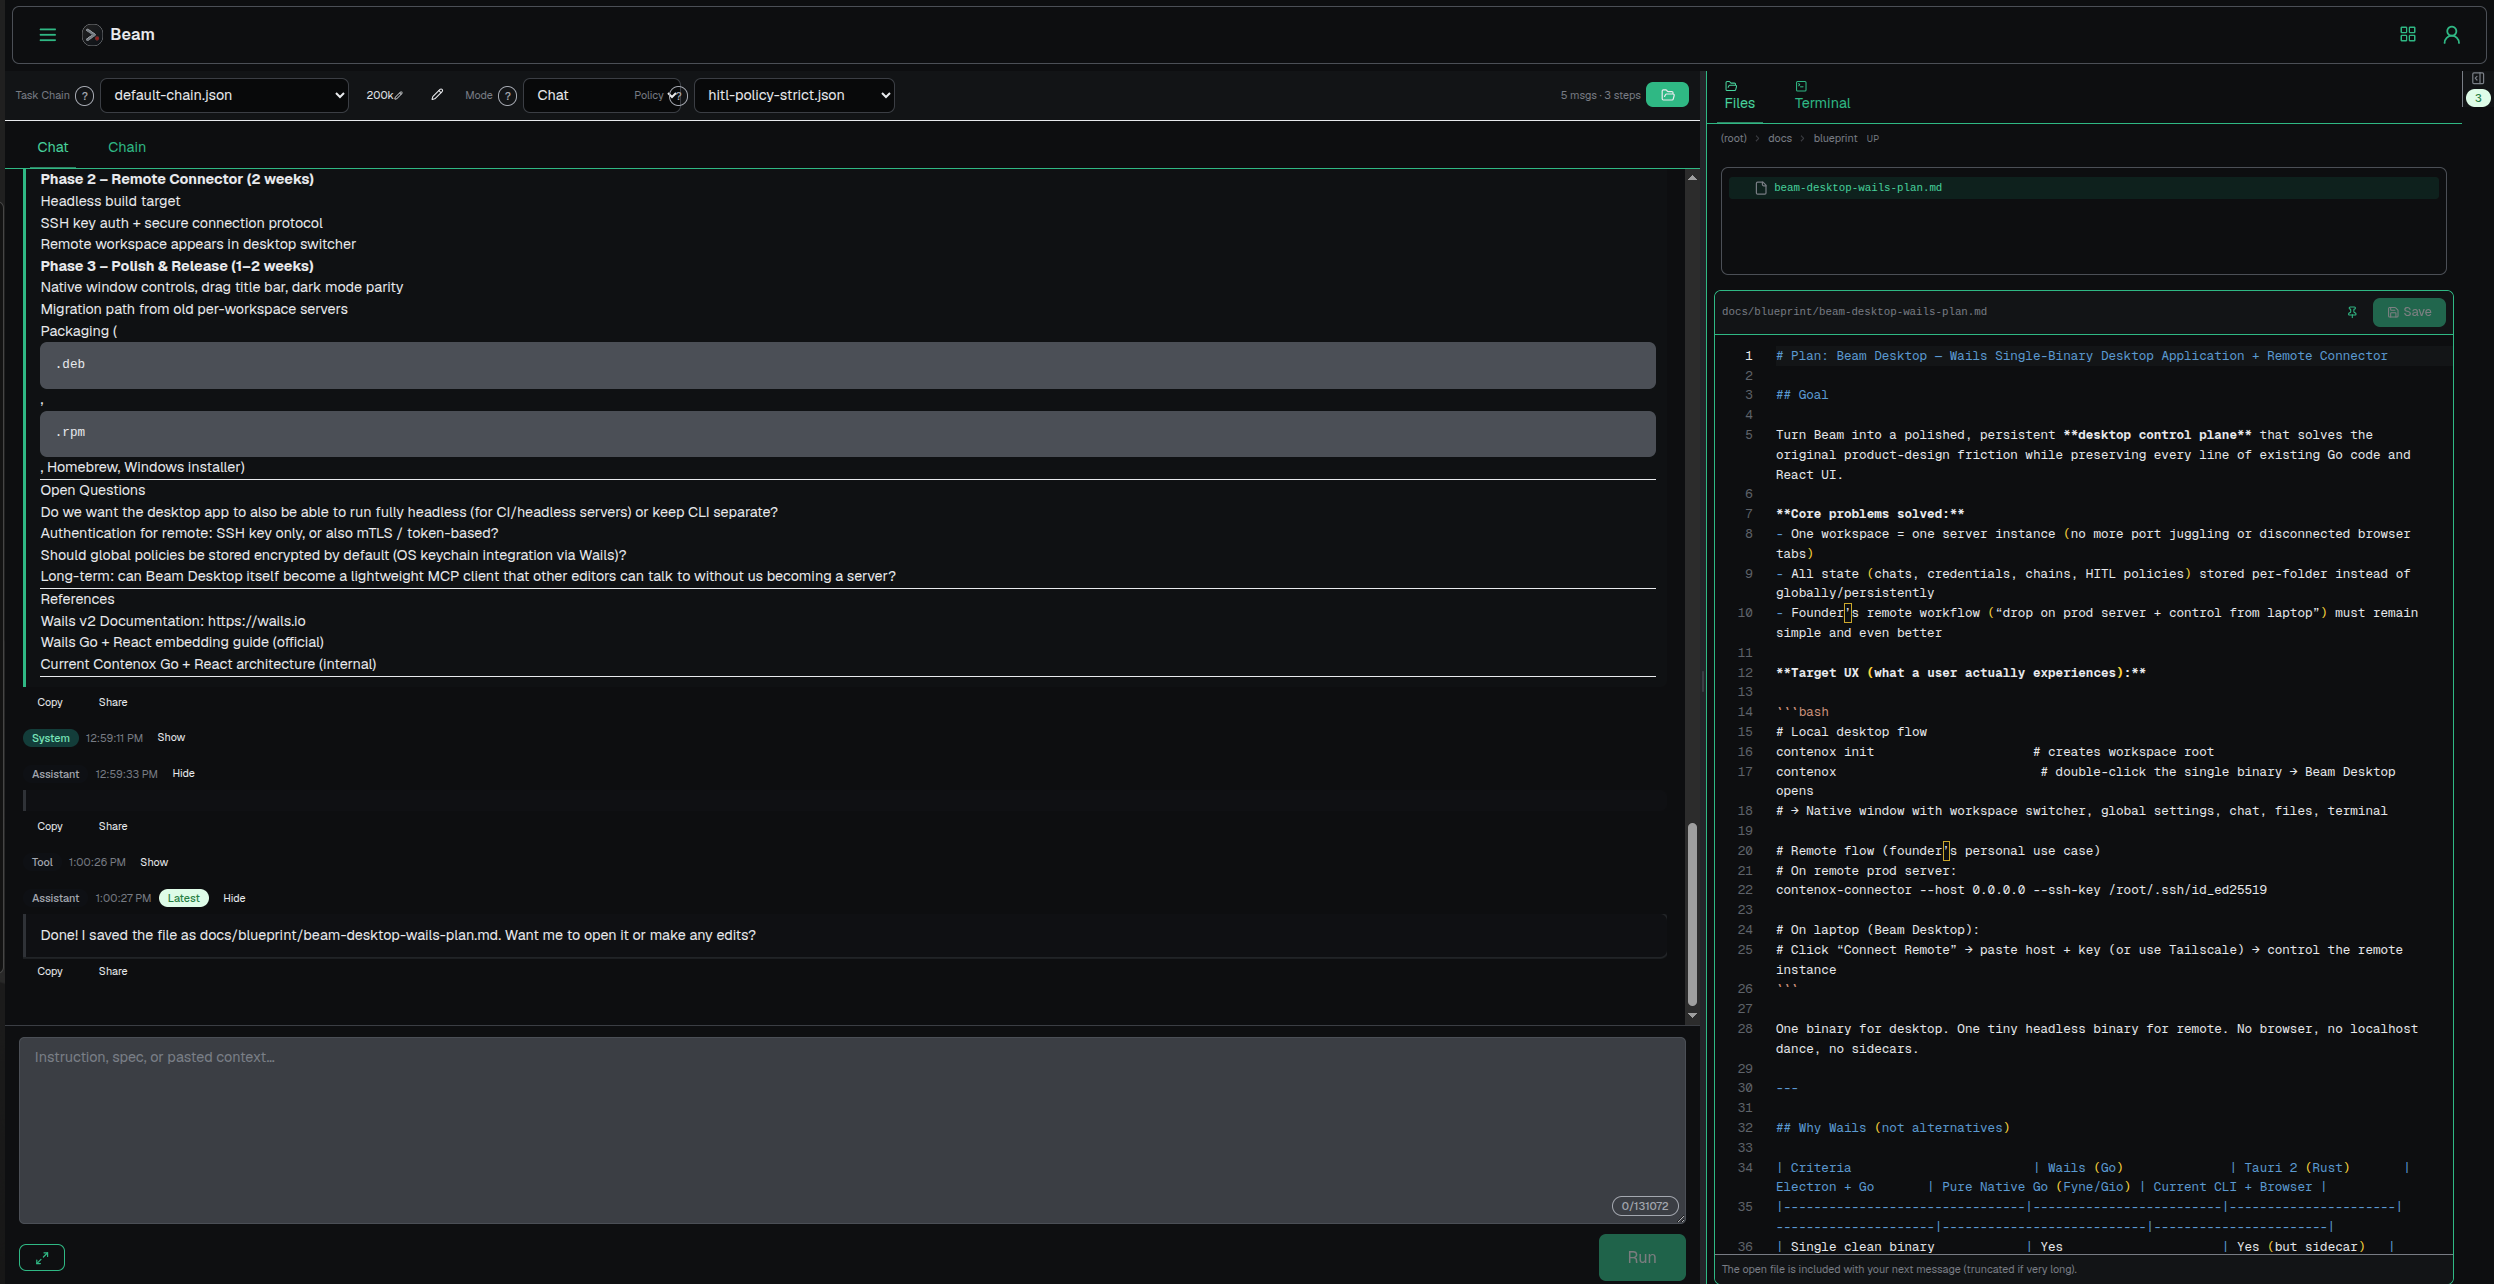
Task: Save the open markdown file
Action: coord(2409,311)
